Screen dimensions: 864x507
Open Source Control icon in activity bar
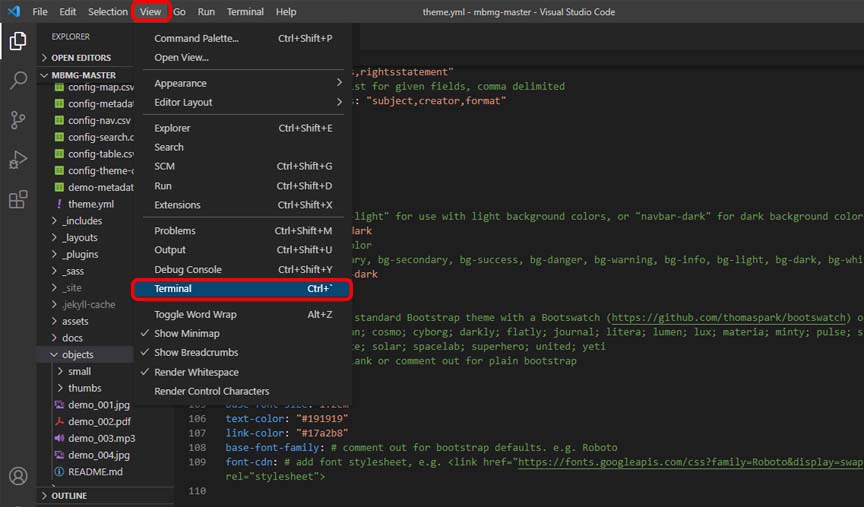point(17,120)
